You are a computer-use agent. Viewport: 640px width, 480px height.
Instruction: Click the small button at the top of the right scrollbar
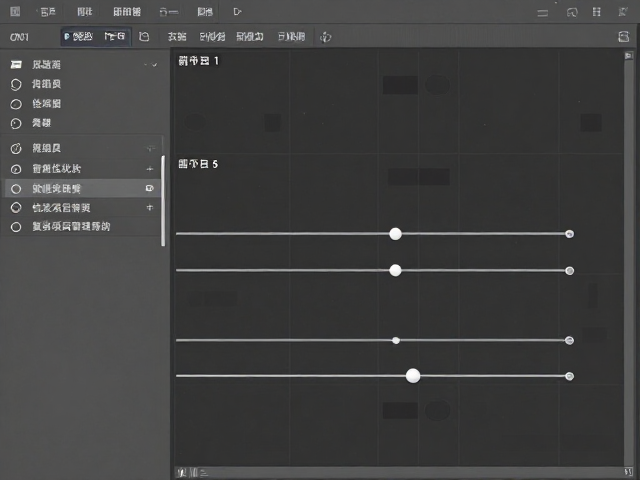[x=629, y=56]
